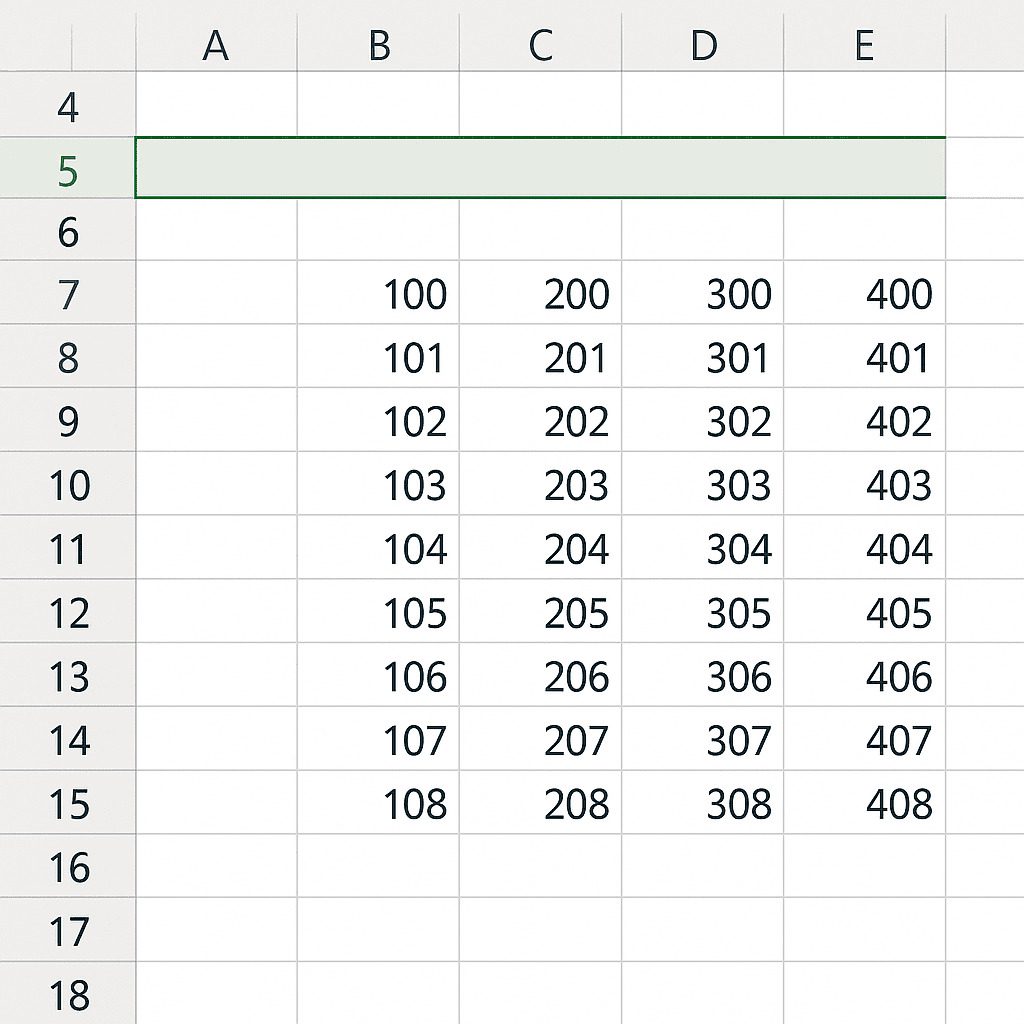Select cell showing 105
Image resolution: width=1024 pixels, height=1024 pixels.
tap(378, 613)
